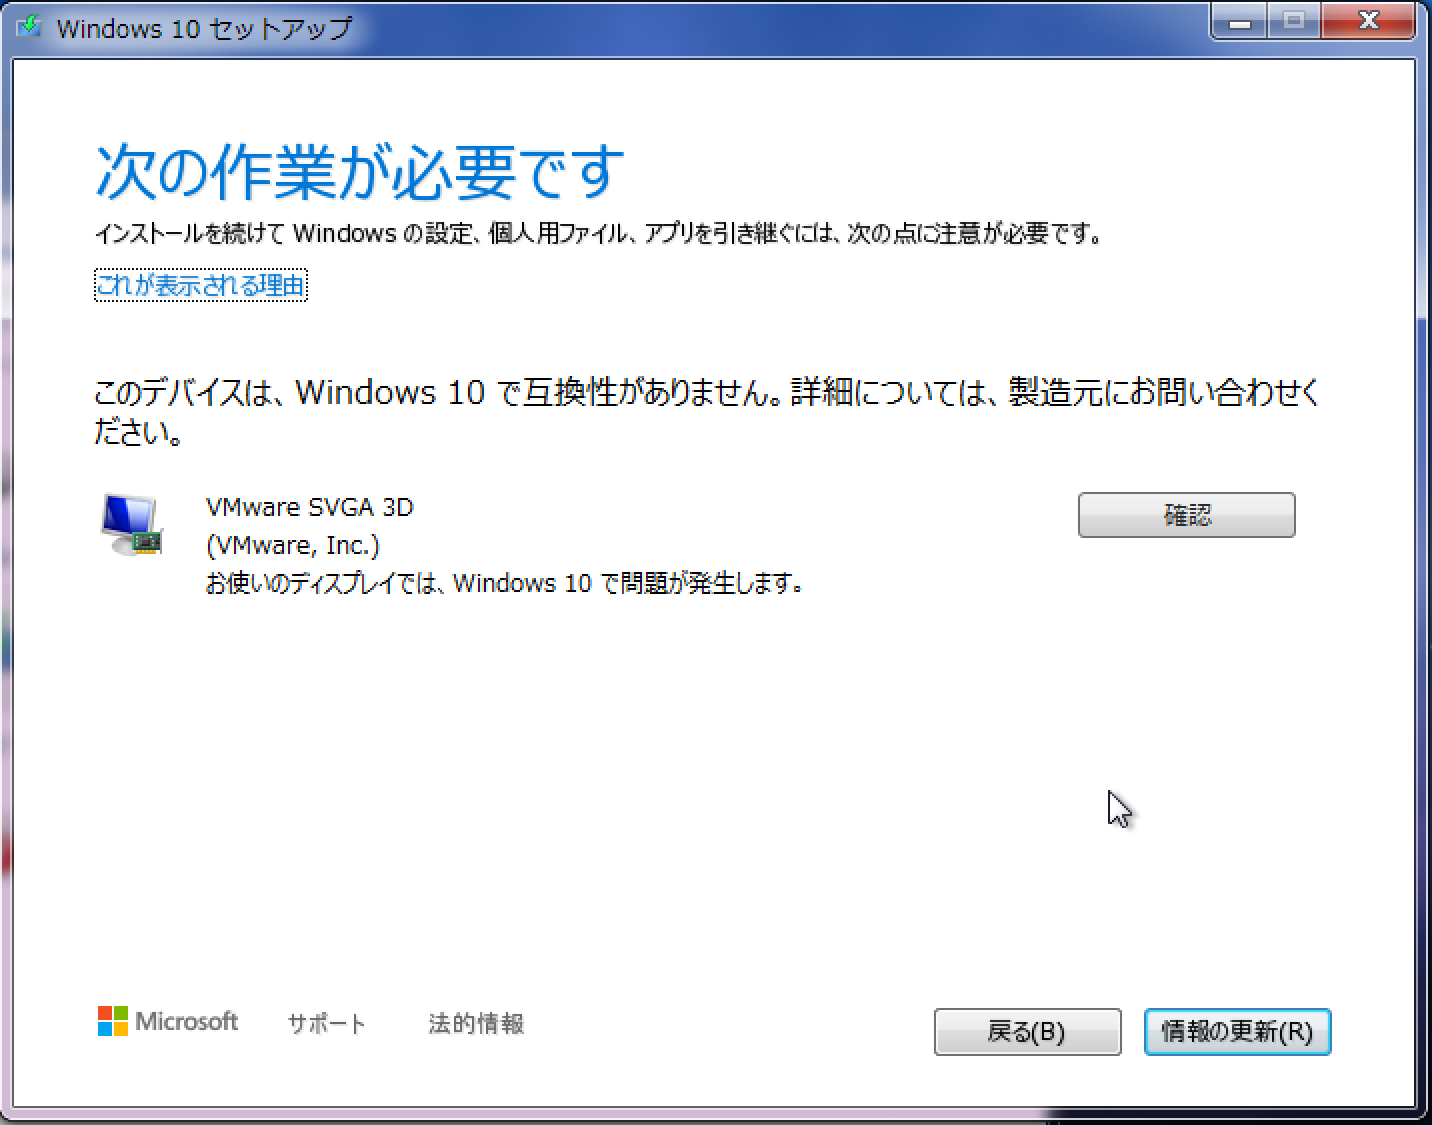Click the Microsoft wordmark text

click(187, 1021)
